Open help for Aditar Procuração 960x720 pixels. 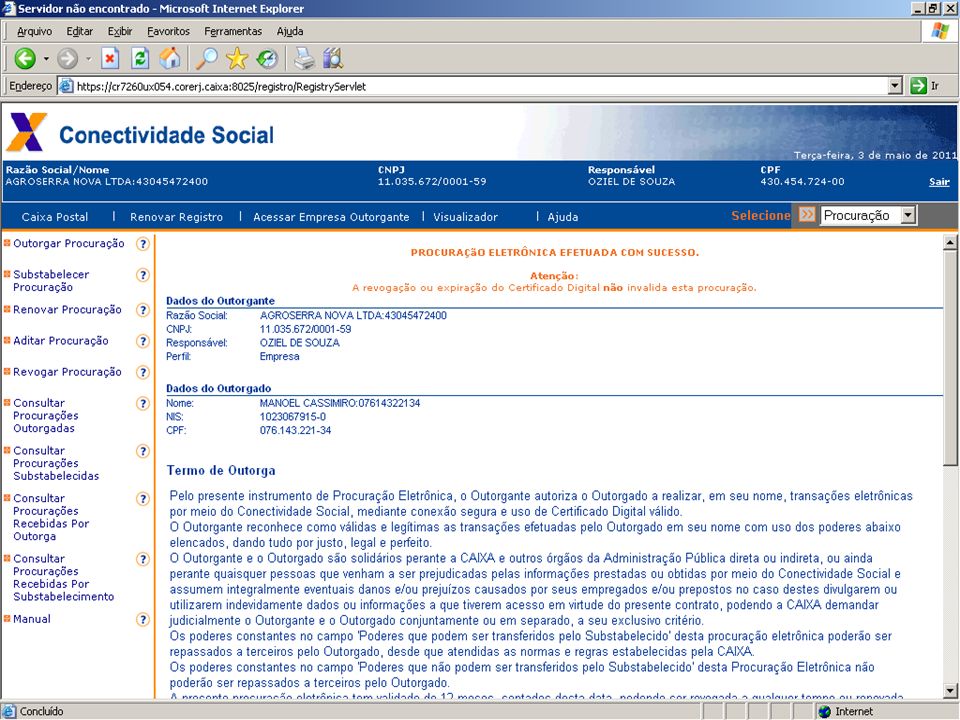tap(143, 341)
